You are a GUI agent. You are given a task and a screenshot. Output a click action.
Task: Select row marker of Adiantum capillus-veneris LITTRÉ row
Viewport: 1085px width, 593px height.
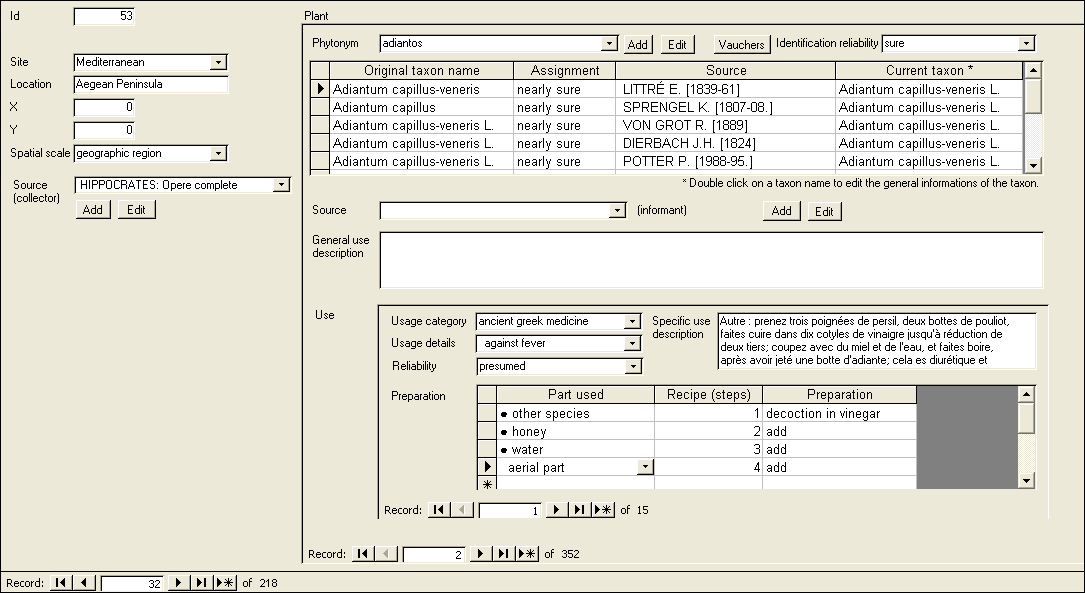(320, 89)
